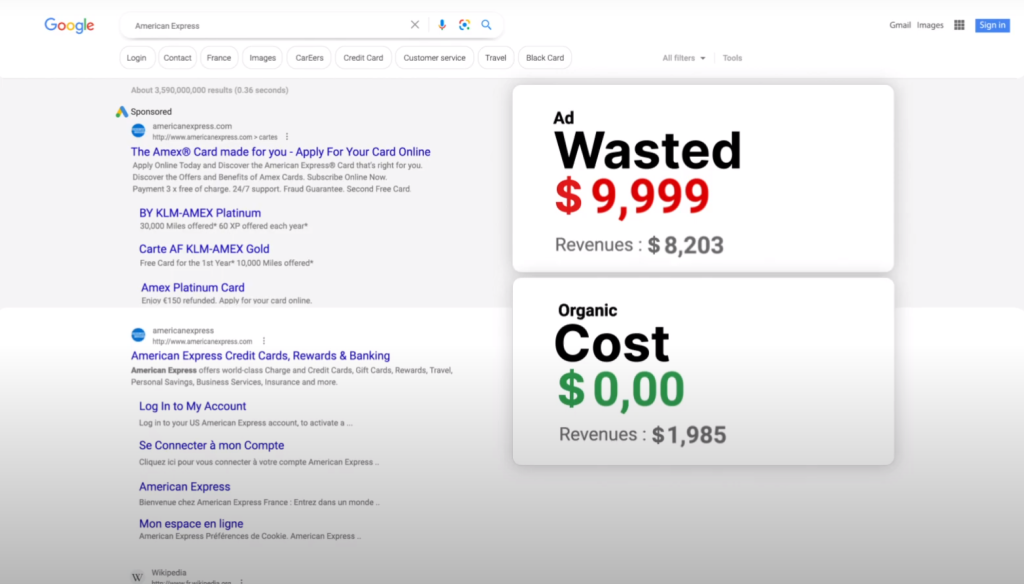Open the All filters dropdown
Screen dimensions: 1024x584
[x=683, y=58]
